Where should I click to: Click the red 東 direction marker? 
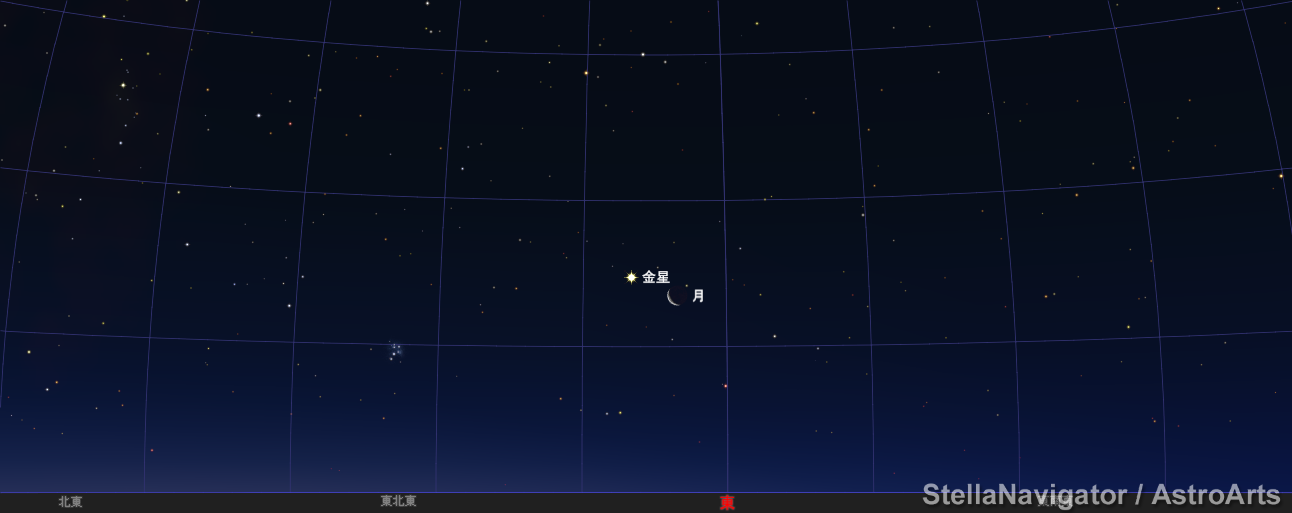point(727,503)
